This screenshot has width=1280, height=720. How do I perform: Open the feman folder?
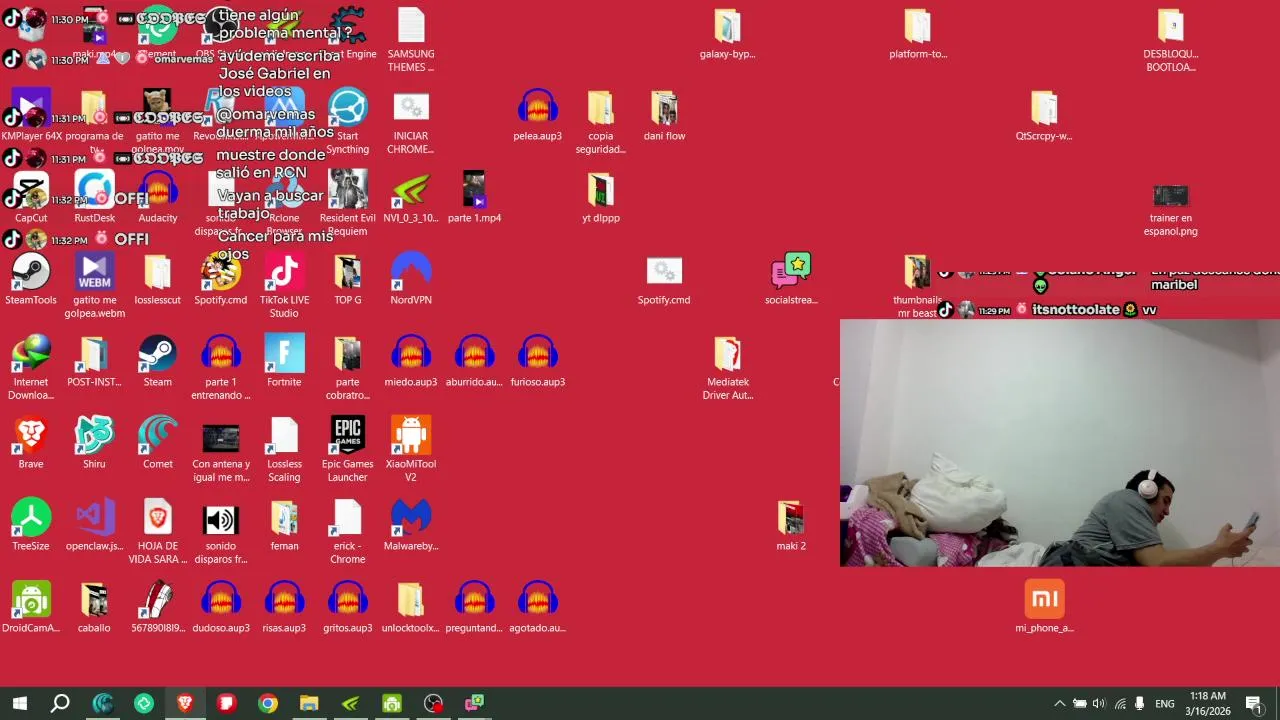click(284, 526)
